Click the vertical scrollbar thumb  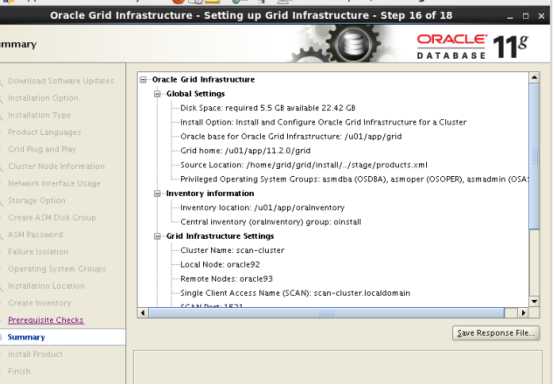pyautogui.click(x=534, y=156)
